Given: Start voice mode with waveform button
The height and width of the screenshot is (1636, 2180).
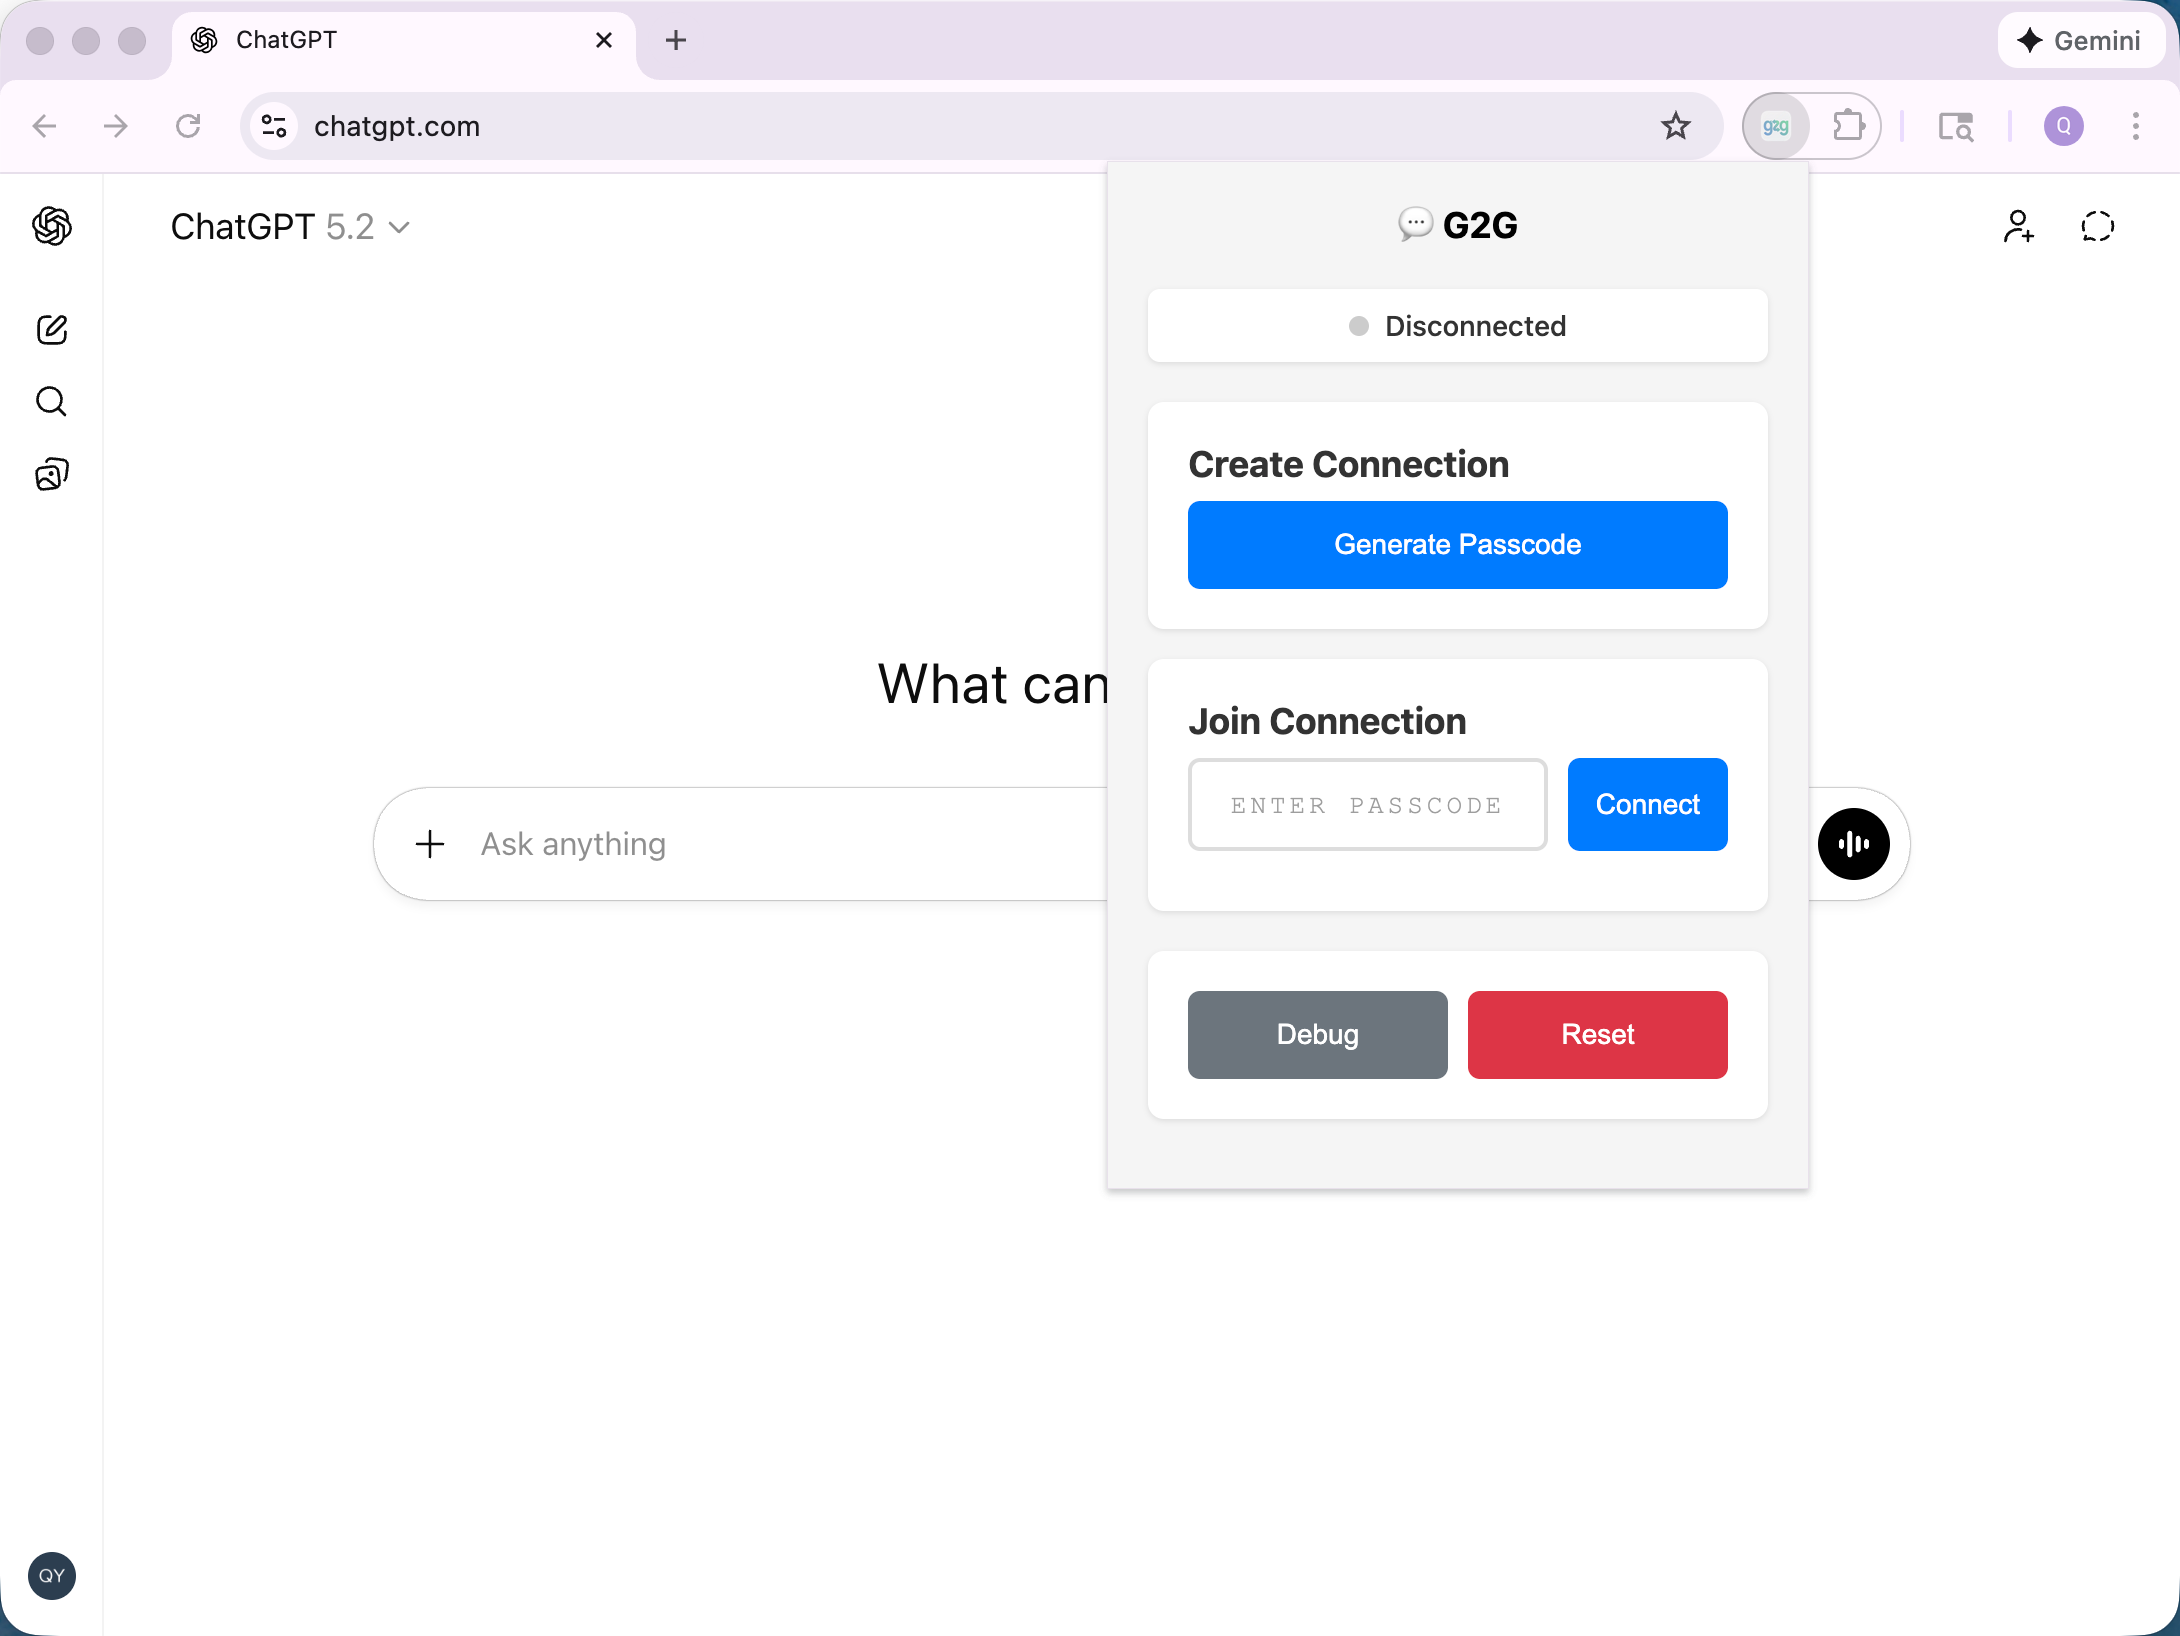Looking at the screenshot, I should tap(1853, 844).
